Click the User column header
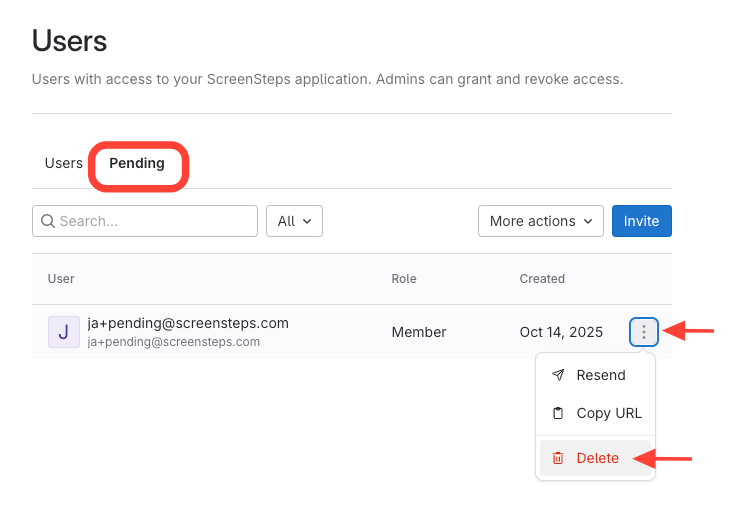747x506 pixels. [61, 279]
